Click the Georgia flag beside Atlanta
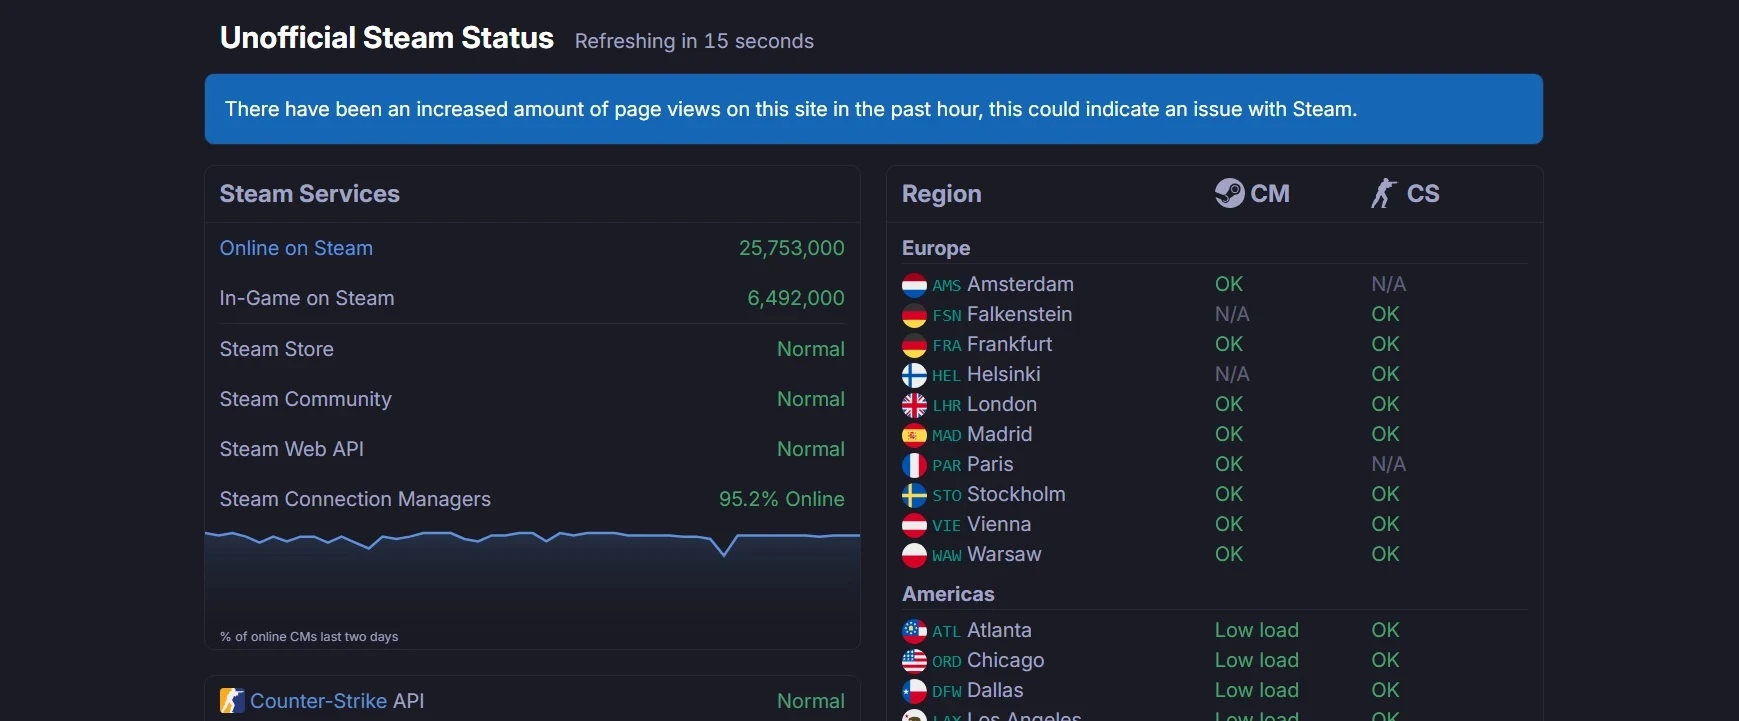This screenshot has height=721, width=1739. (914, 631)
